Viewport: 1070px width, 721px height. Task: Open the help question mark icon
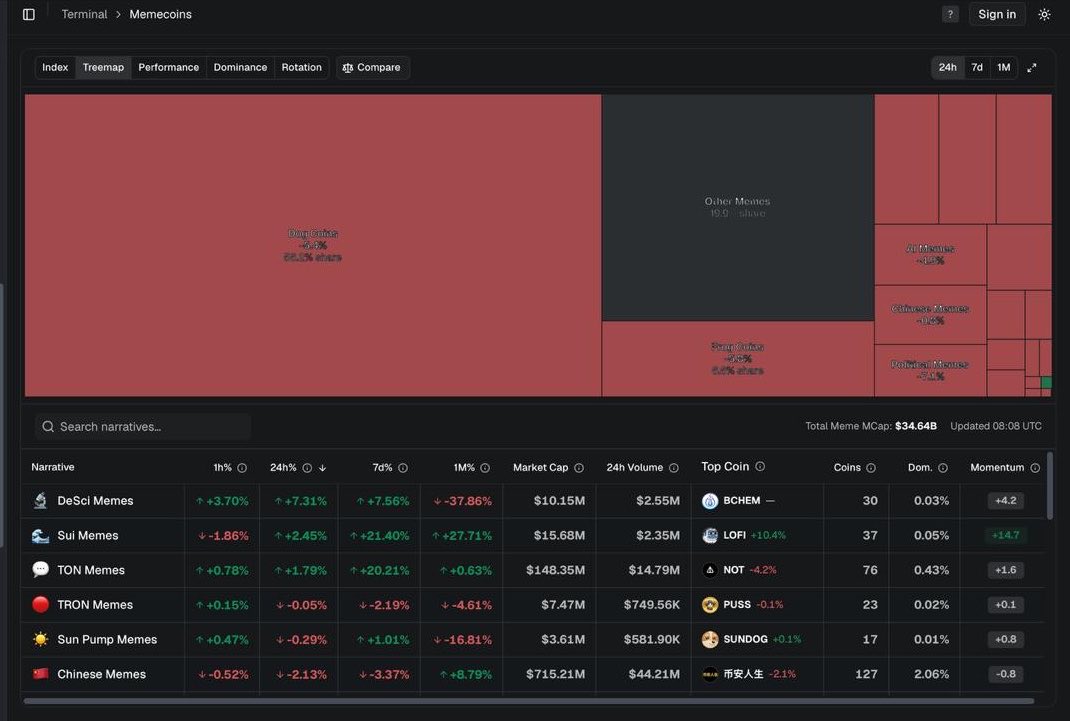pos(950,14)
